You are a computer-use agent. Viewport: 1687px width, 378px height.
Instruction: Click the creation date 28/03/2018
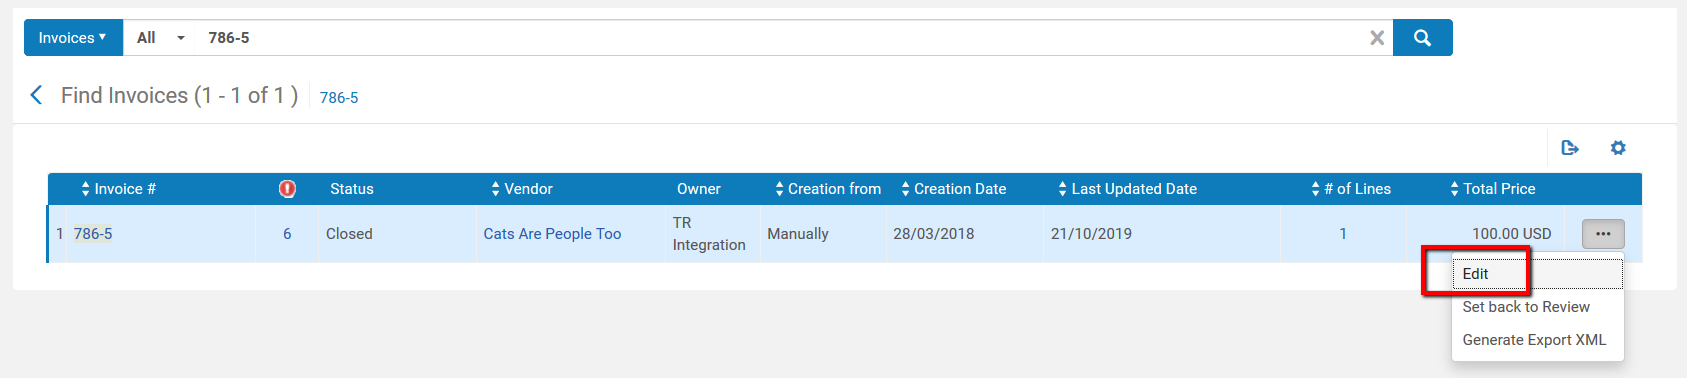coord(933,234)
